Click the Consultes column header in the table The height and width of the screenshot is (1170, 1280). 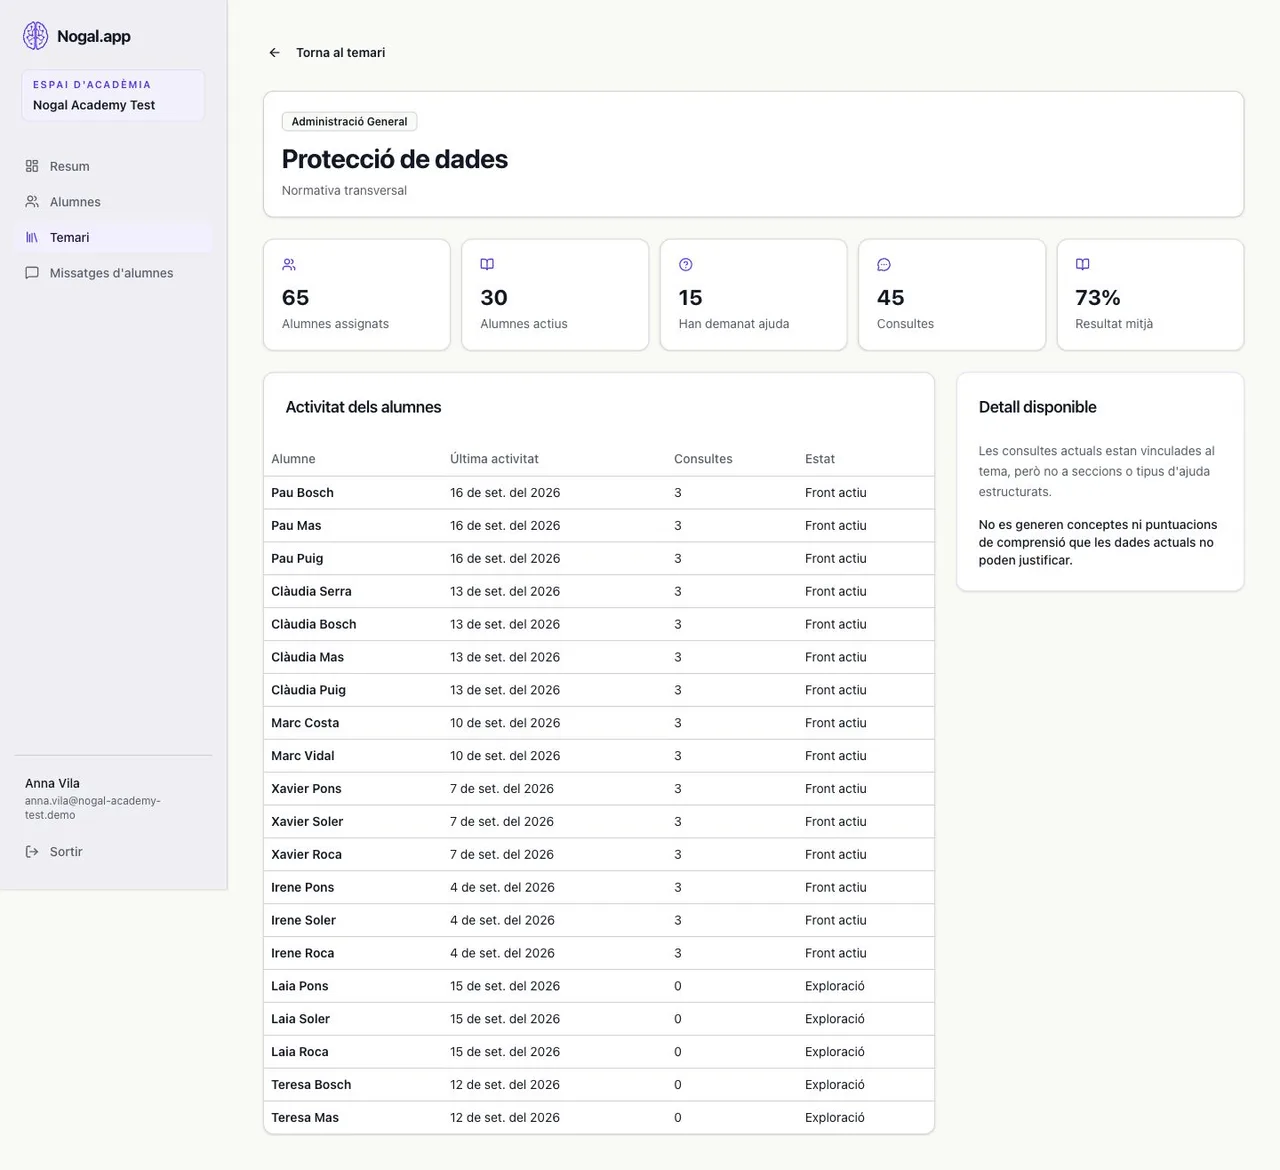tap(703, 459)
